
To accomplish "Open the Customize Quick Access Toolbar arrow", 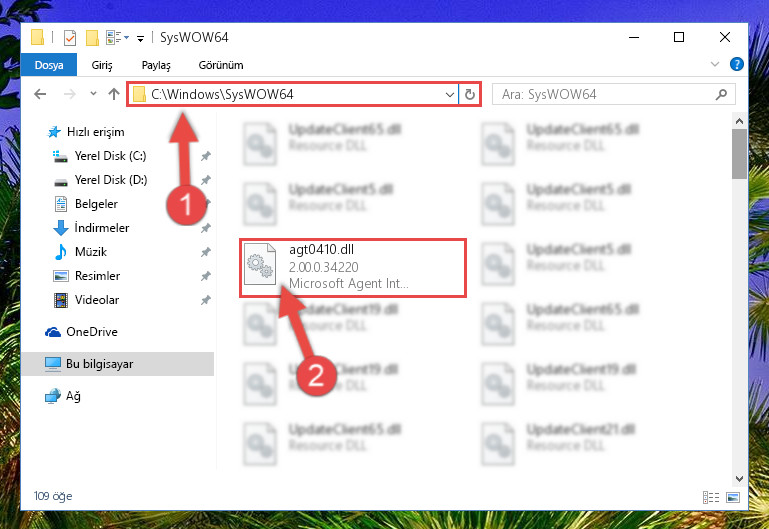I will point(140,39).
